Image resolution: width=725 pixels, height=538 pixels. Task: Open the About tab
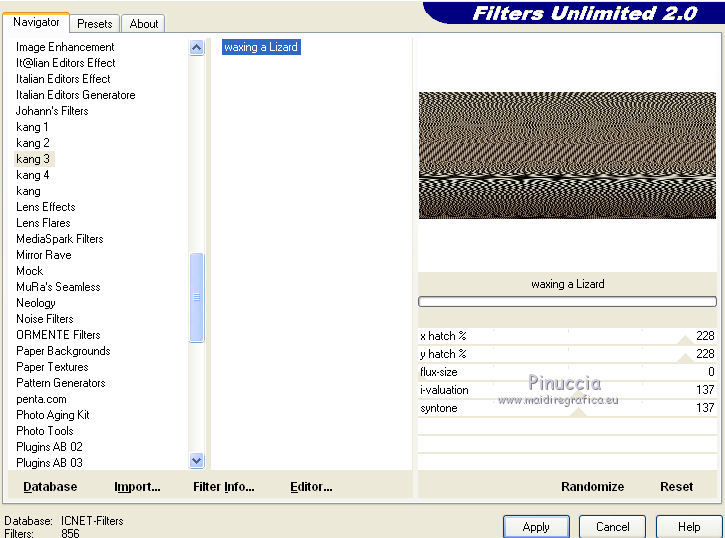click(143, 24)
